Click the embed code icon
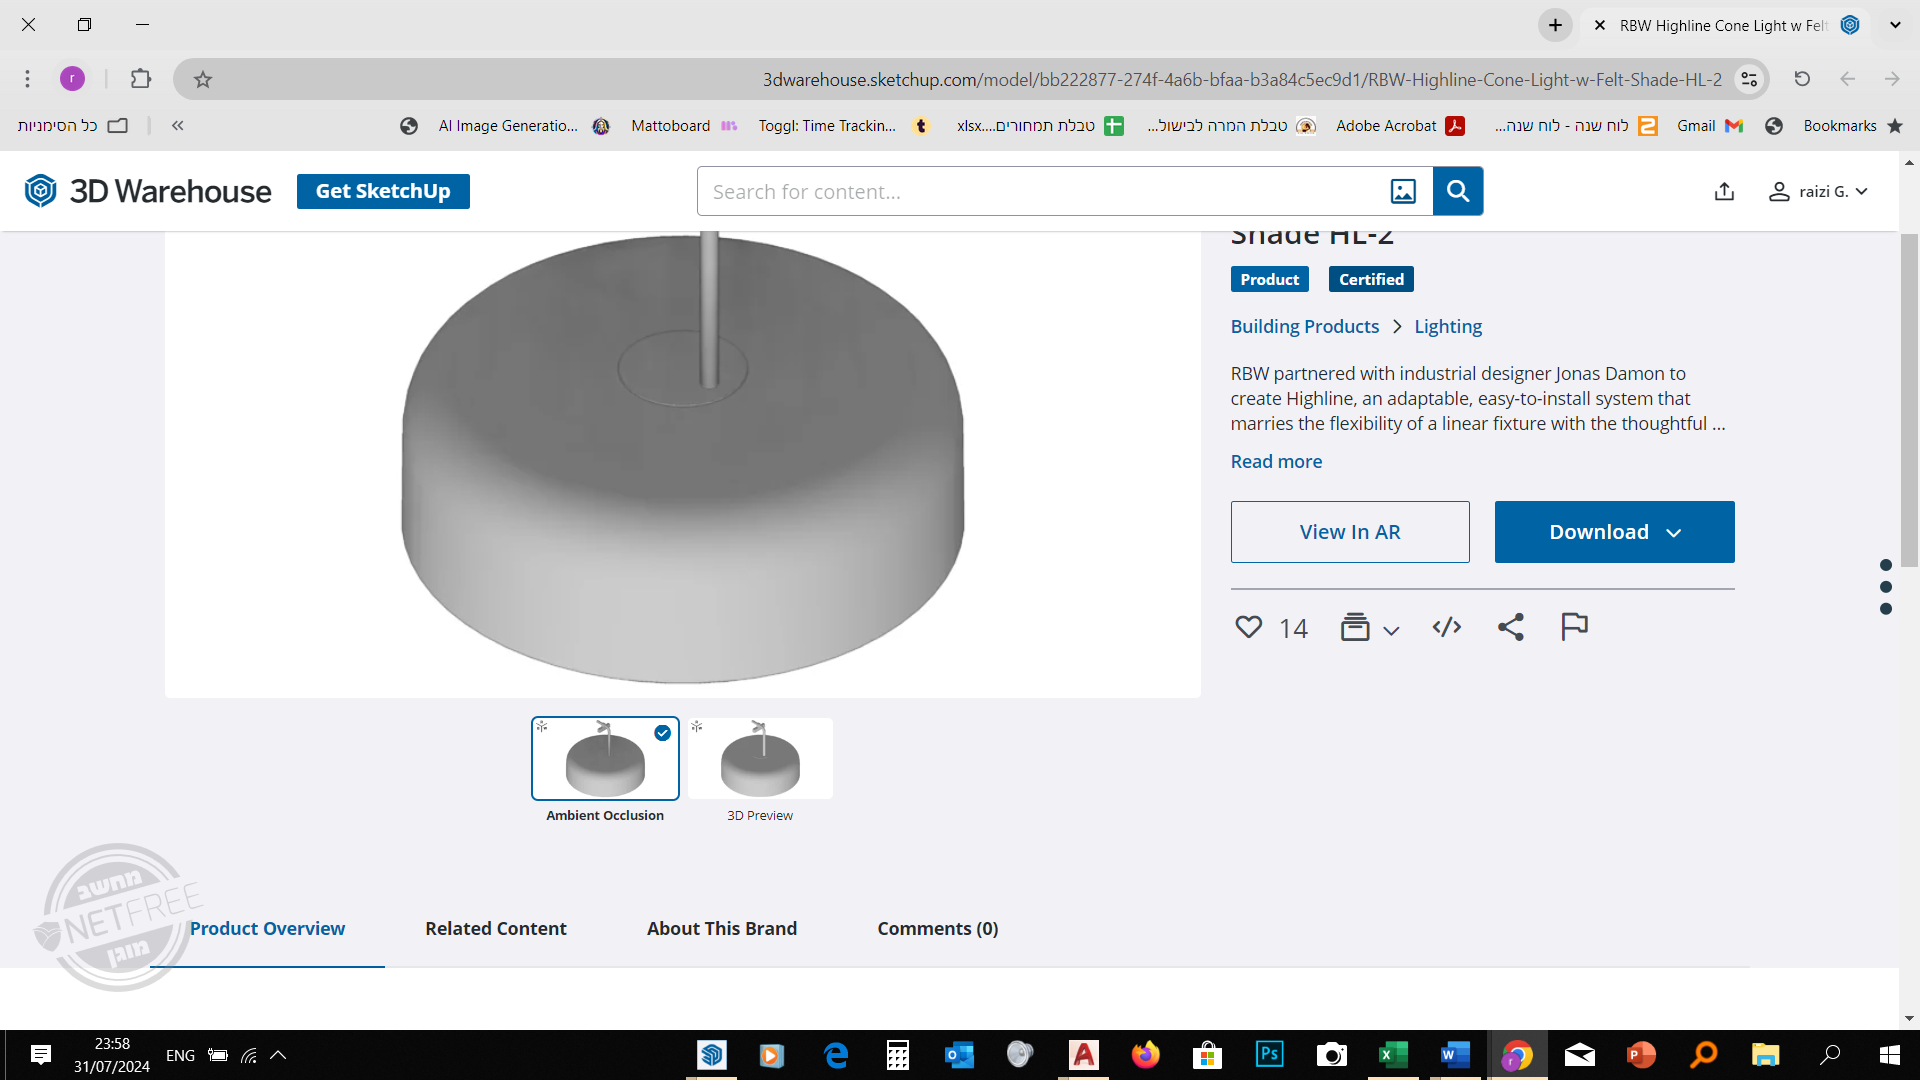 (1446, 627)
